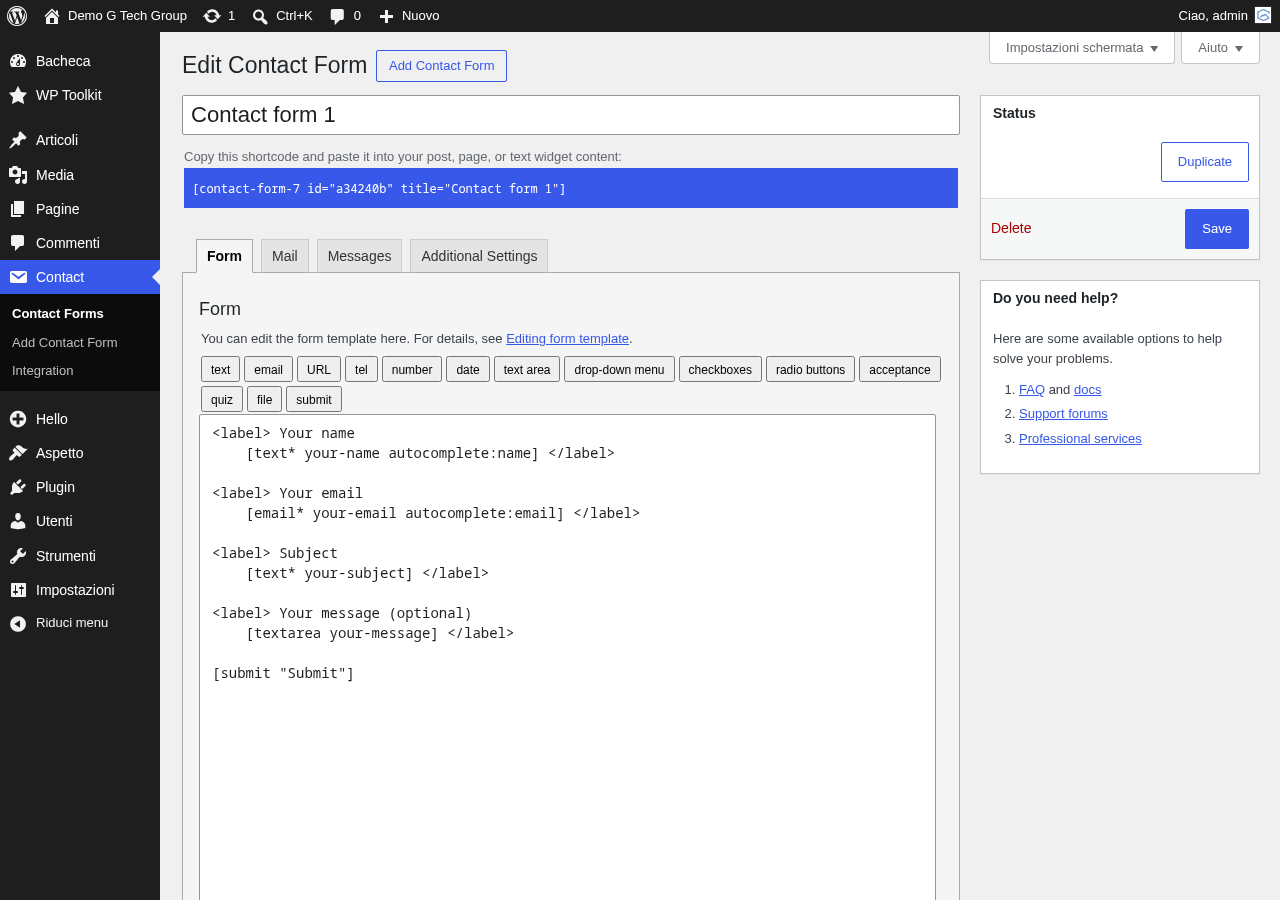The image size is (1280, 900).
Task: Expand Impostazioni schermata options
Action: (x=1082, y=47)
